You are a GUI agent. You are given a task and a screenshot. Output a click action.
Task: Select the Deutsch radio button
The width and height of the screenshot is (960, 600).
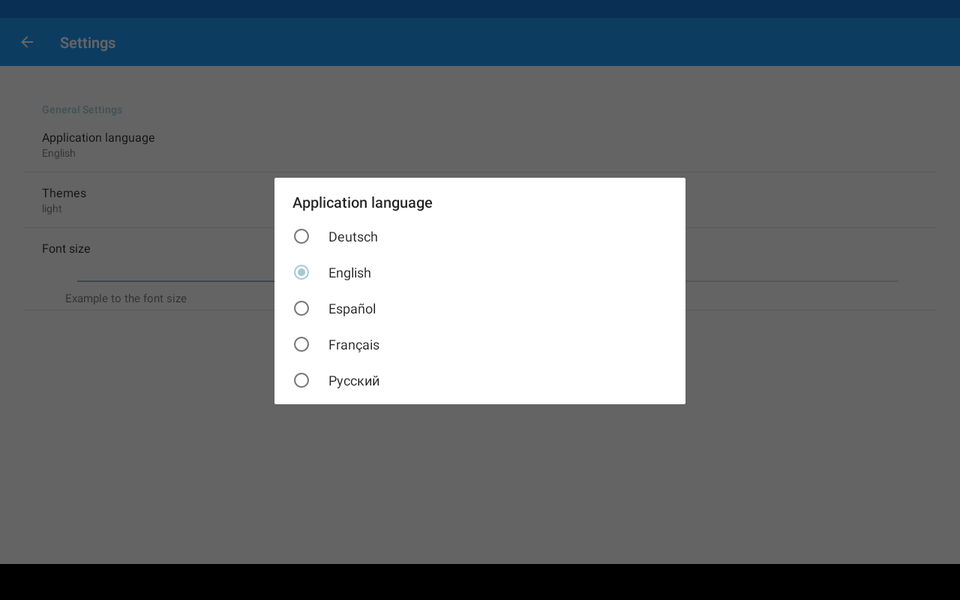click(x=301, y=236)
